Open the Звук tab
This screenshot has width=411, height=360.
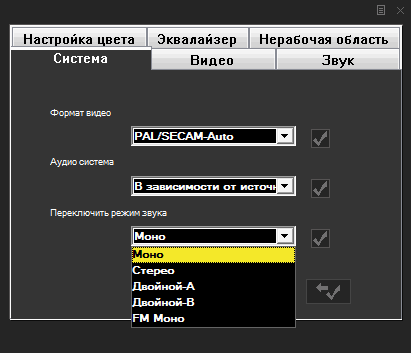pyautogui.click(x=338, y=60)
